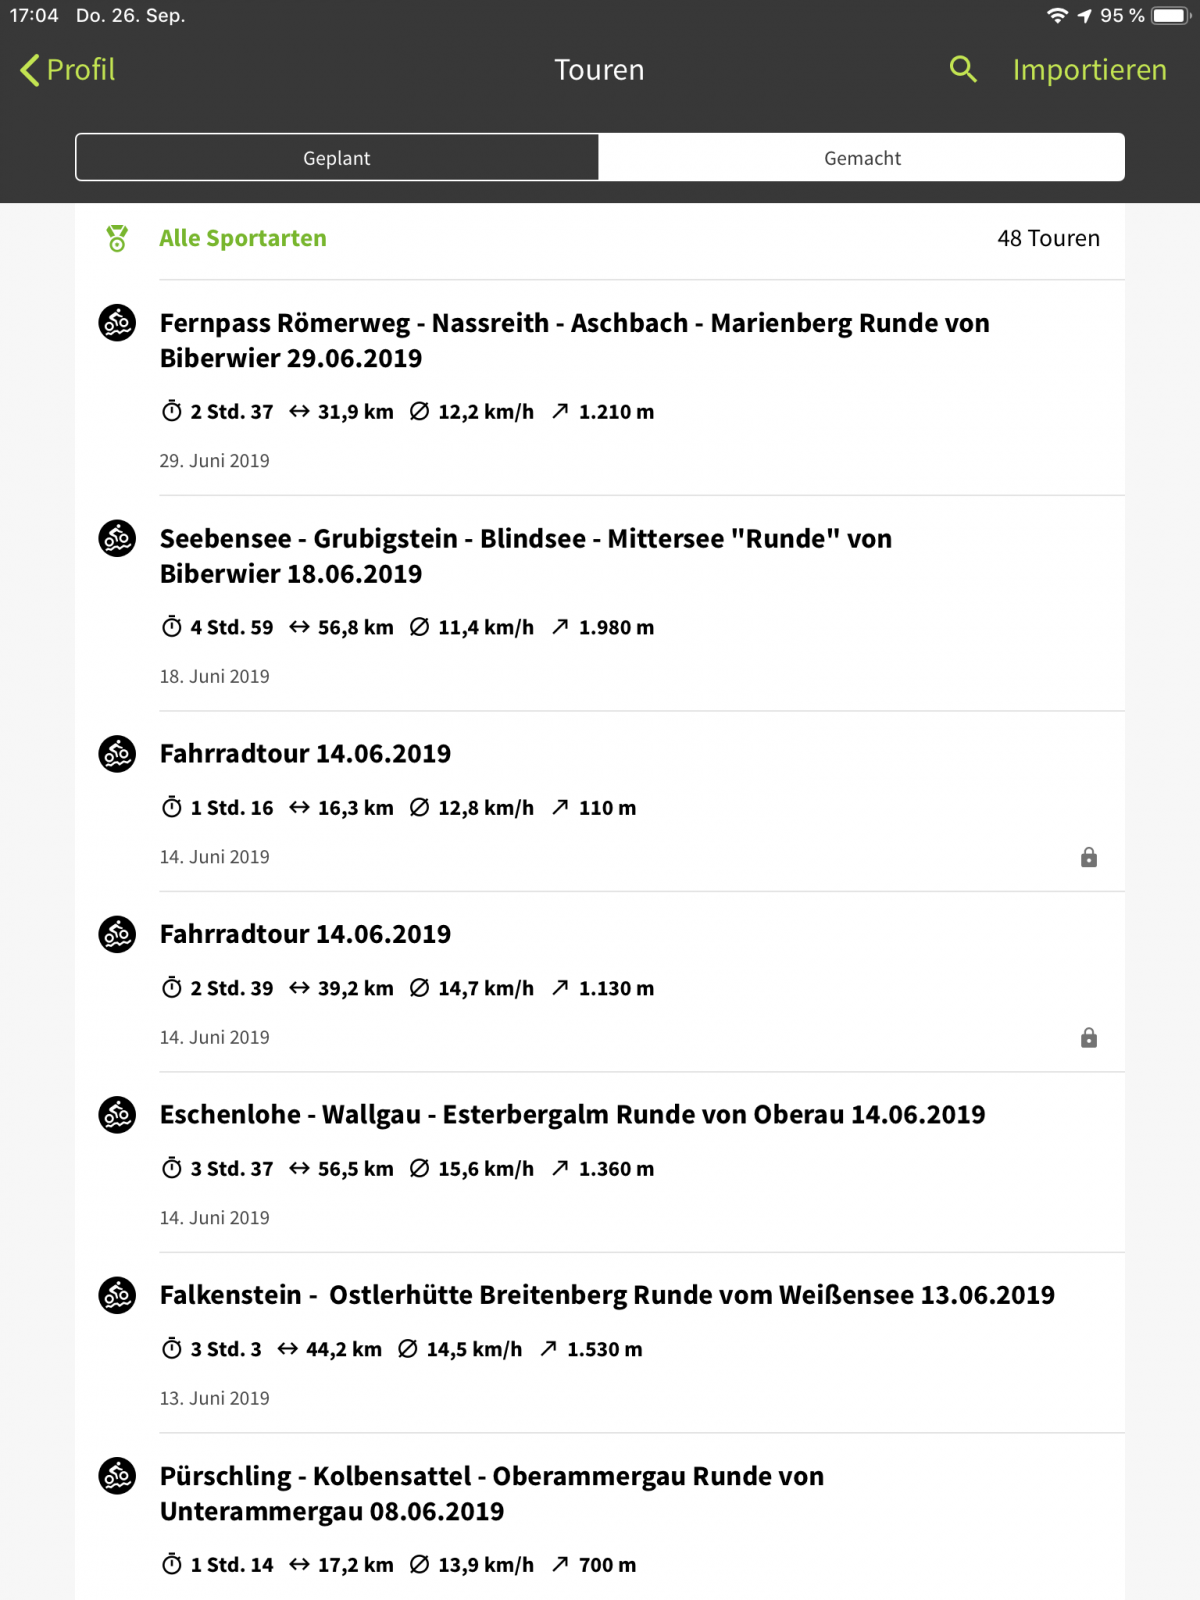
Task: Tap lock icon on 39,2 km Fahrradtour
Action: tap(1089, 1037)
